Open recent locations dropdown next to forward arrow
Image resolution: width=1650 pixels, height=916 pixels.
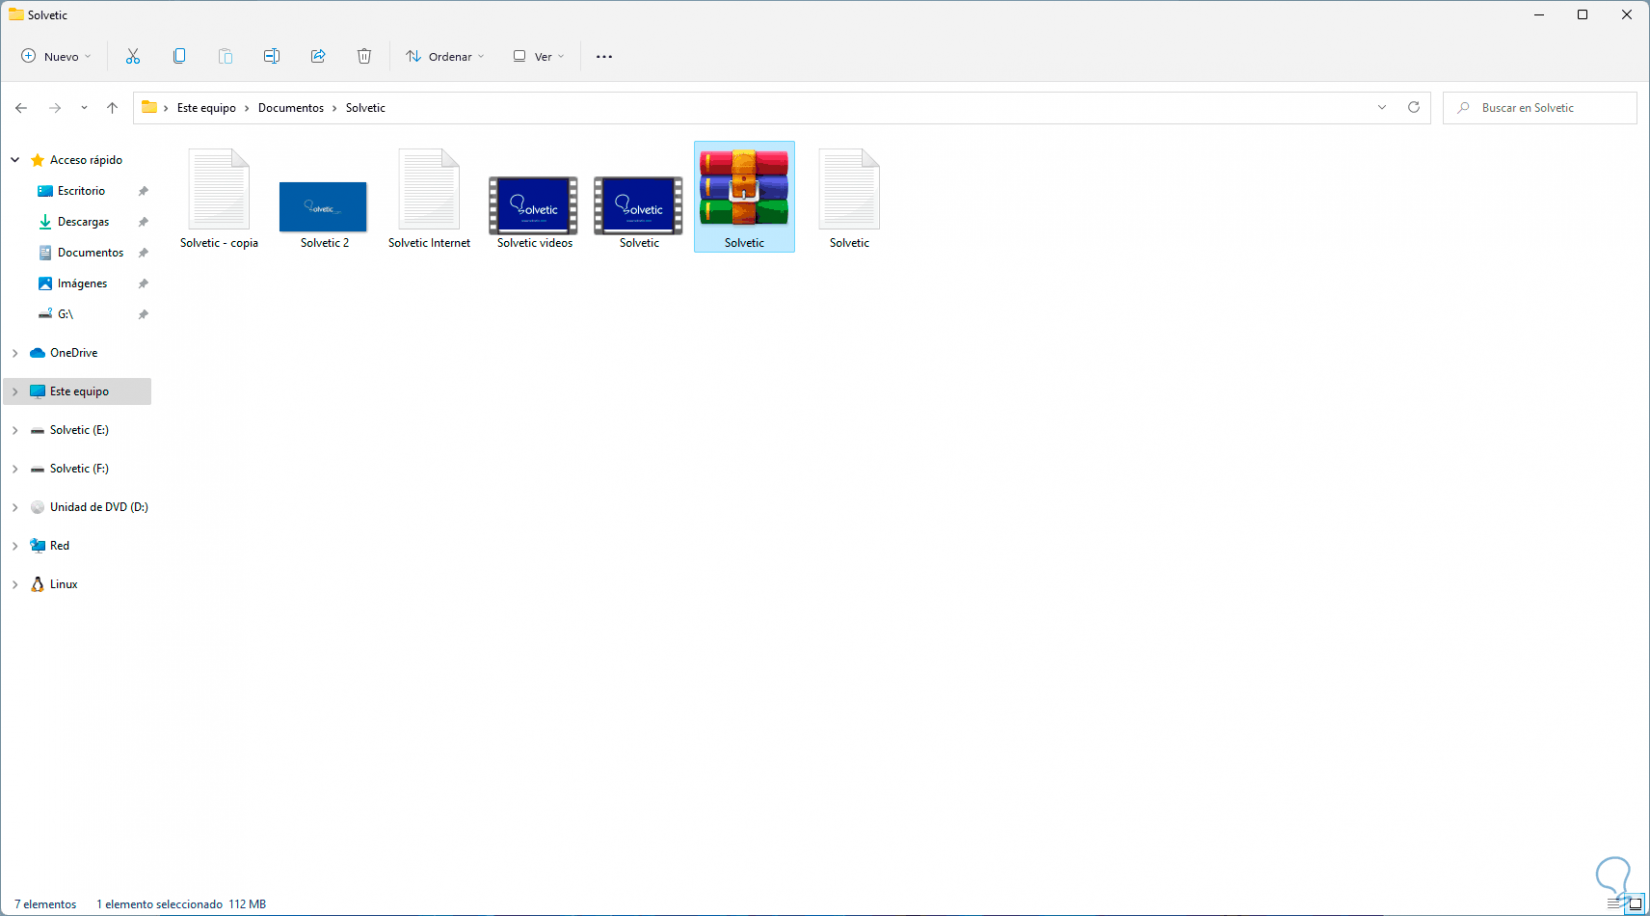click(84, 108)
